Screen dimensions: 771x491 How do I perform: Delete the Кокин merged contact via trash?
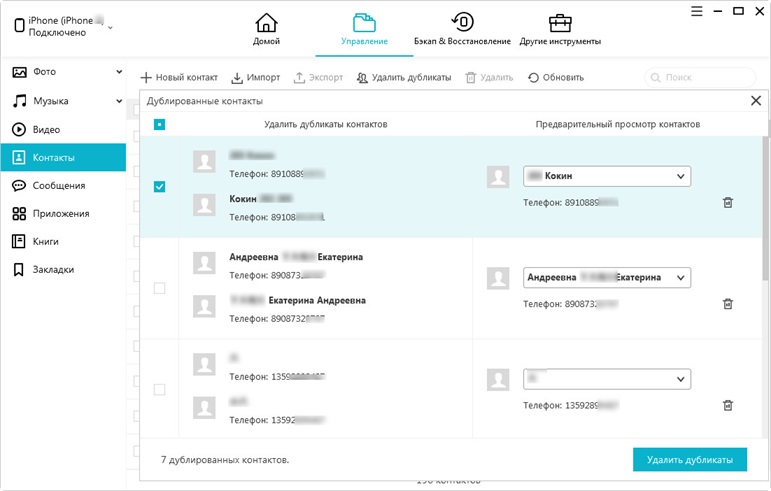(728, 202)
